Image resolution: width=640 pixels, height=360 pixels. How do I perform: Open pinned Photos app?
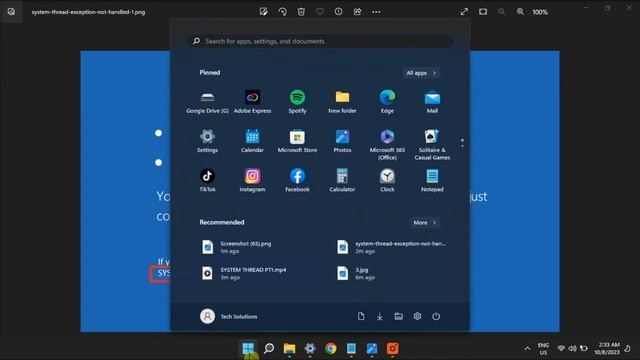pos(342,141)
